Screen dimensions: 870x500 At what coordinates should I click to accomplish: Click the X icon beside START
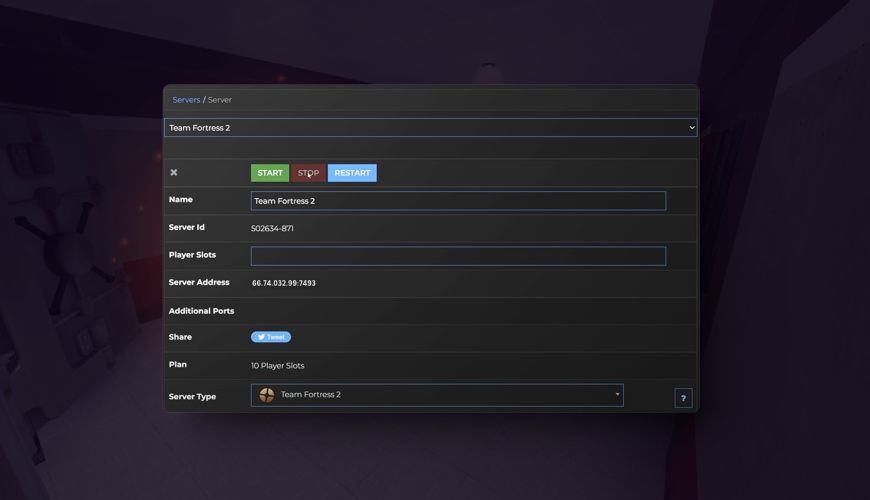pyautogui.click(x=174, y=172)
